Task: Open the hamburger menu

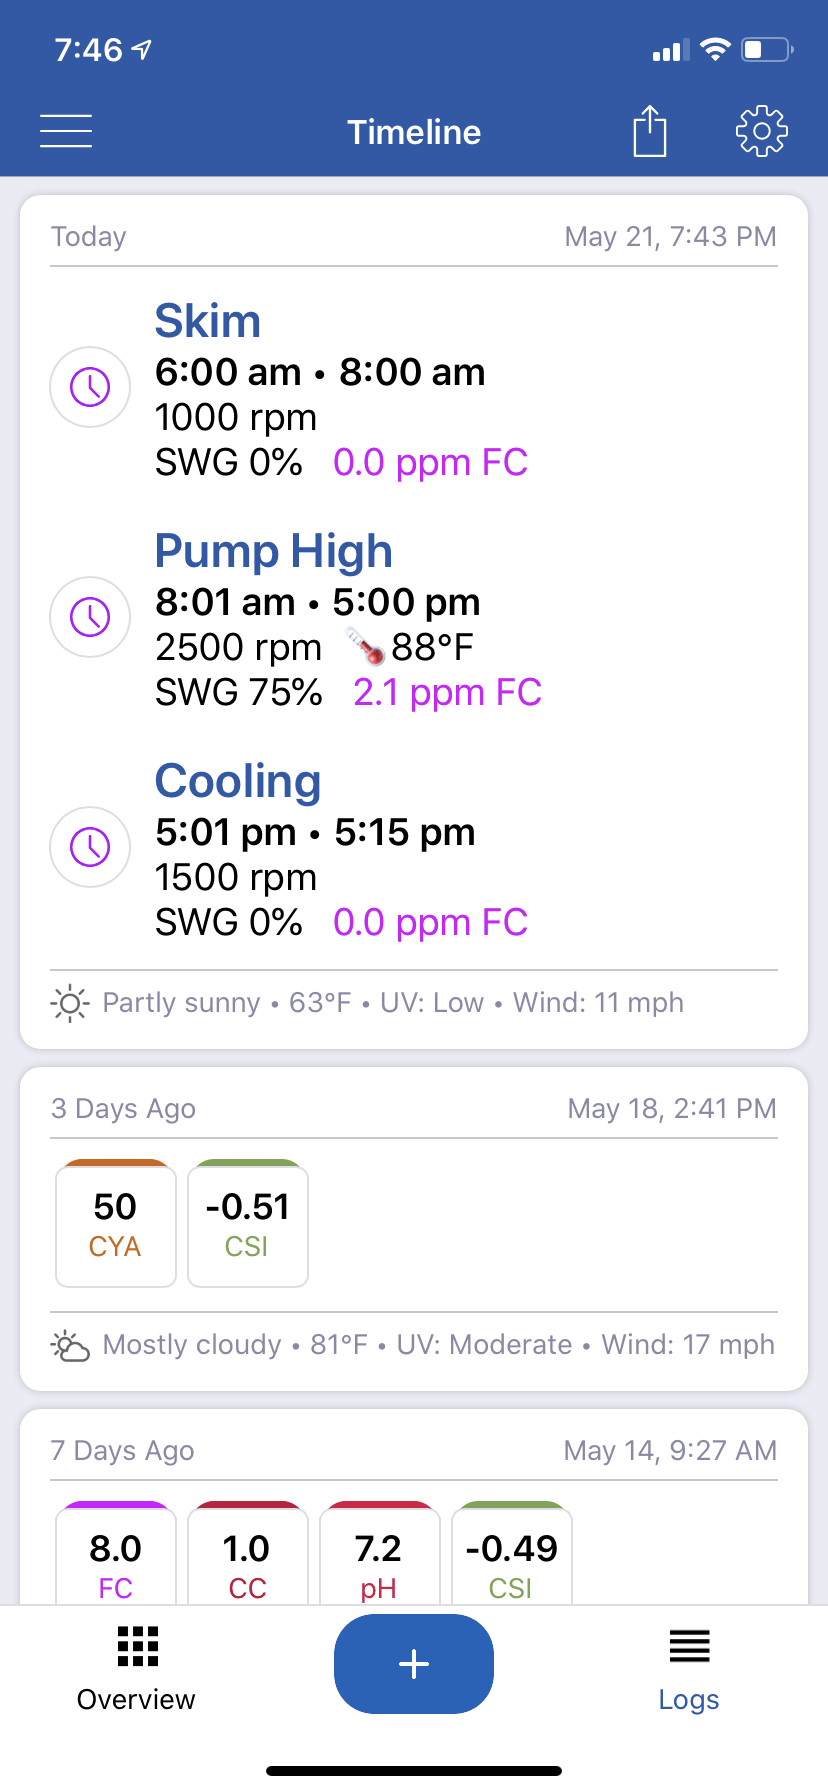Action: 66,131
